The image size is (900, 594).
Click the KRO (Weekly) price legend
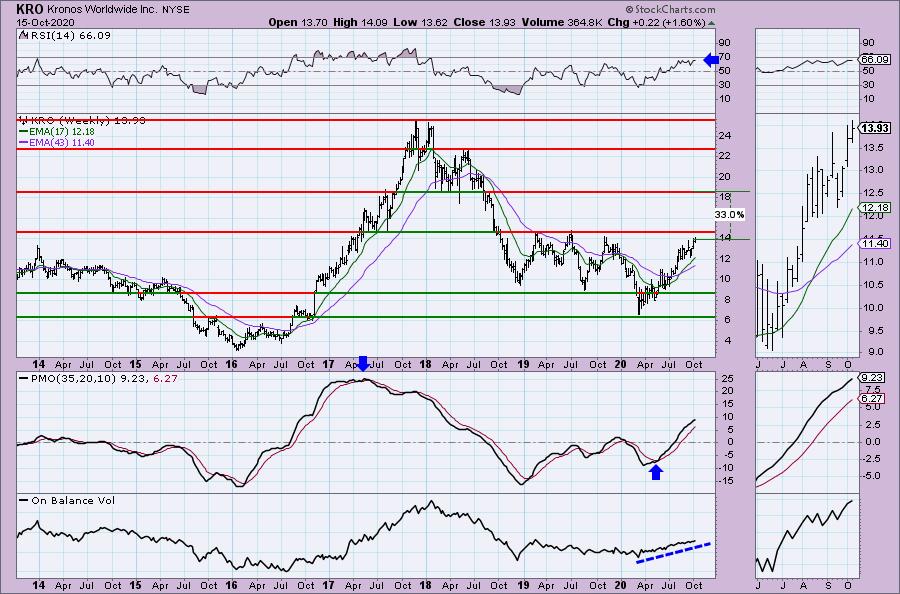(88, 121)
